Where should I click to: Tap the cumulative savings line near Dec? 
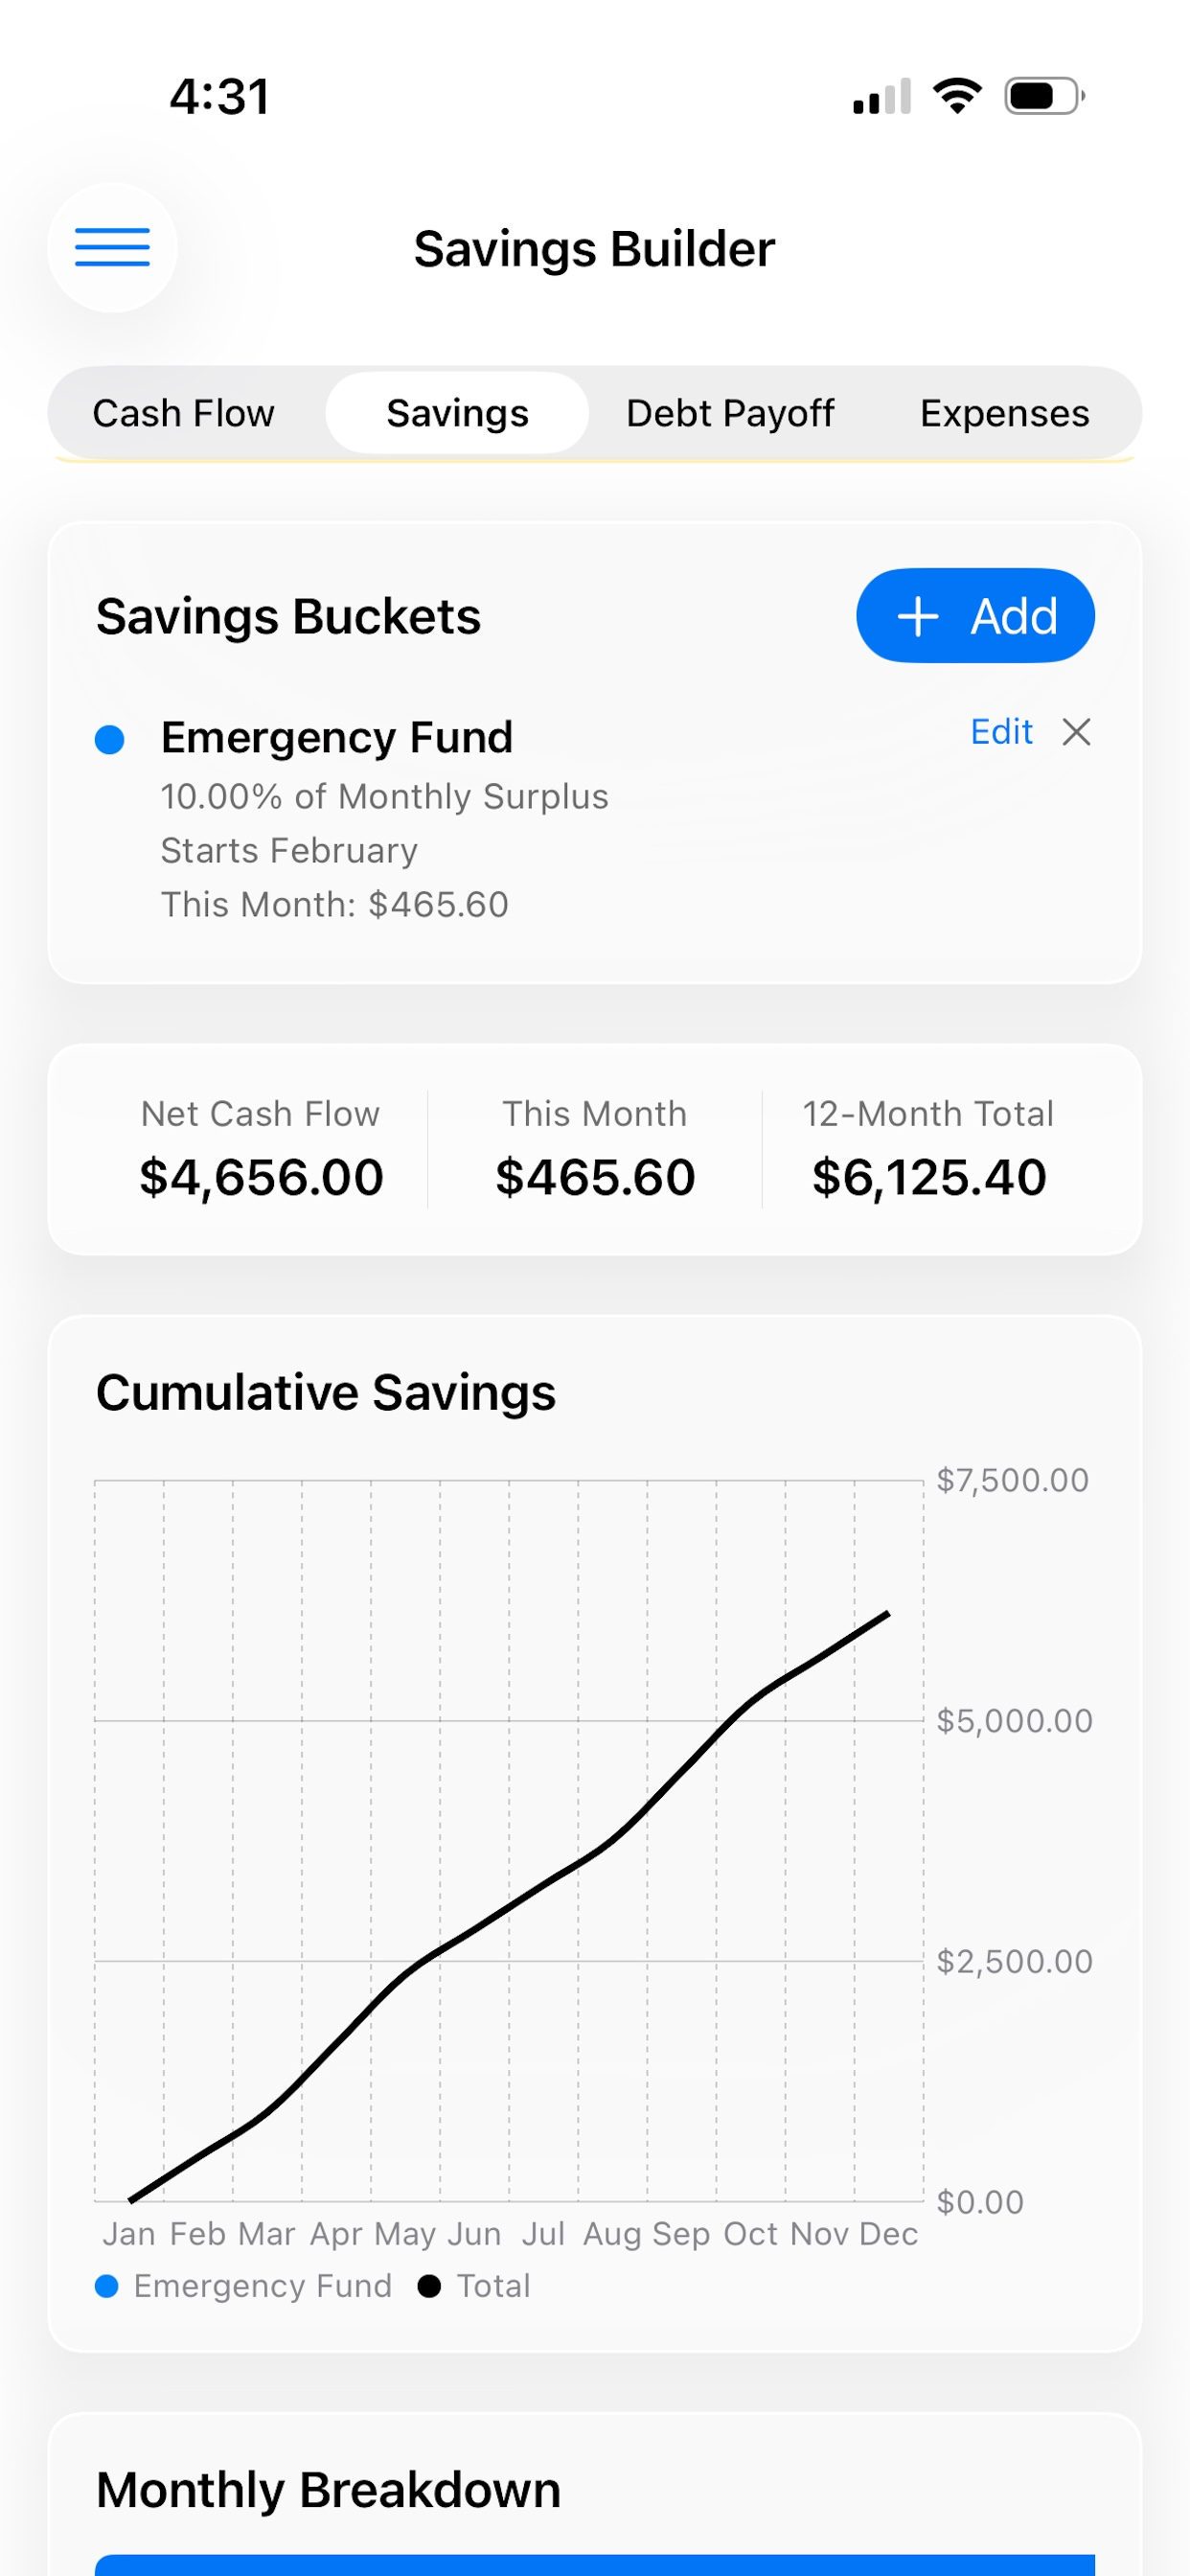(886, 1614)
